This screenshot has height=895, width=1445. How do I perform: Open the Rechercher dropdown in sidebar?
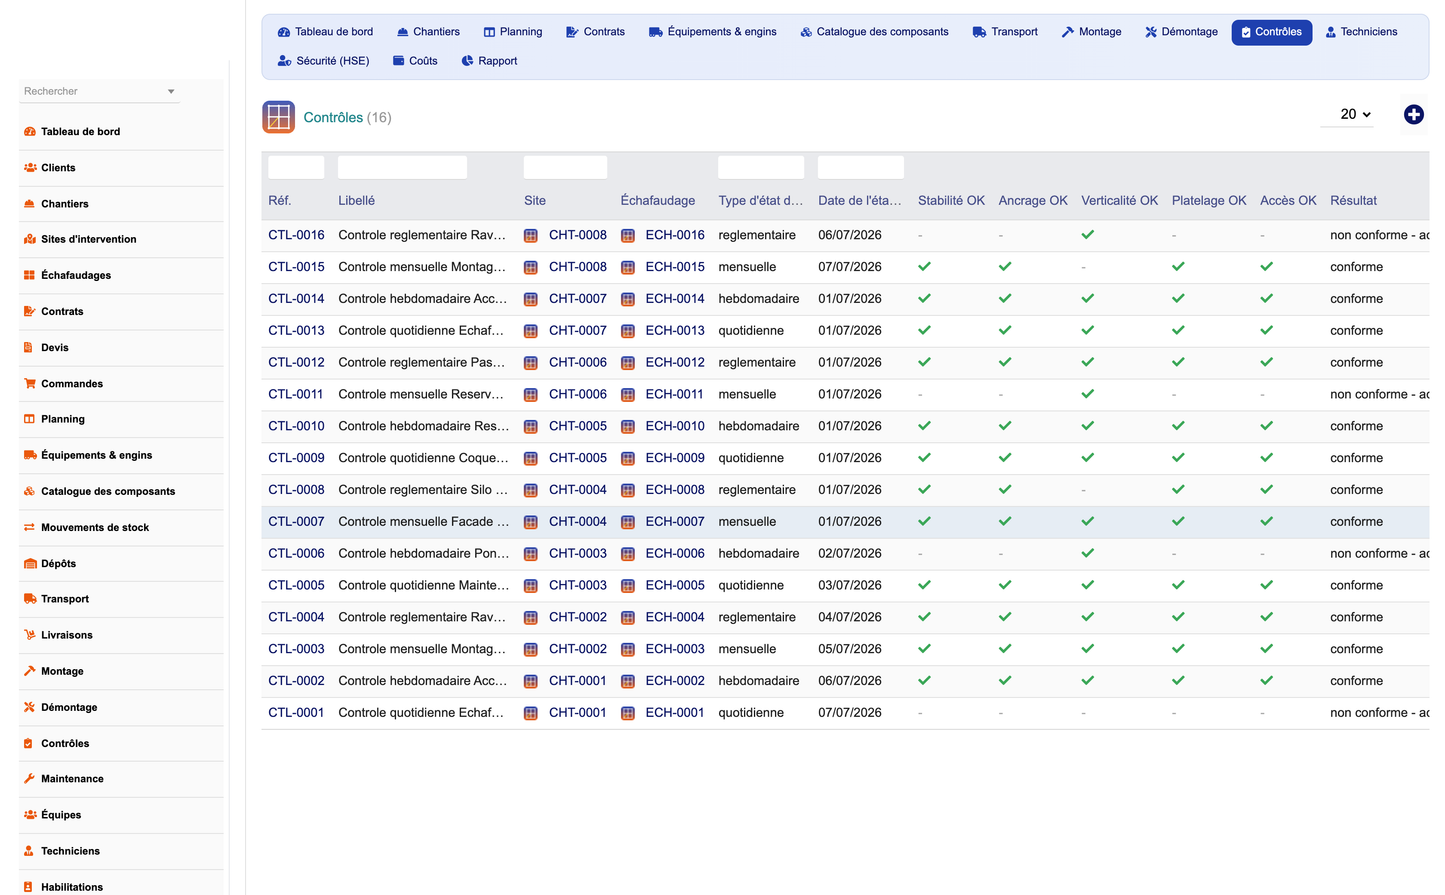pyautogui.click(x=99, y=91)
